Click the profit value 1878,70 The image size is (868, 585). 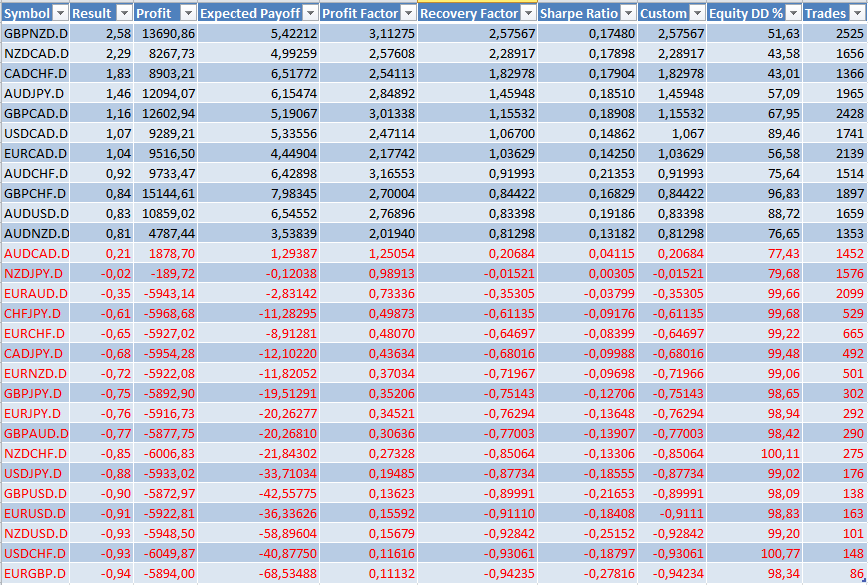pyautogui.click(x=172, y=253)
